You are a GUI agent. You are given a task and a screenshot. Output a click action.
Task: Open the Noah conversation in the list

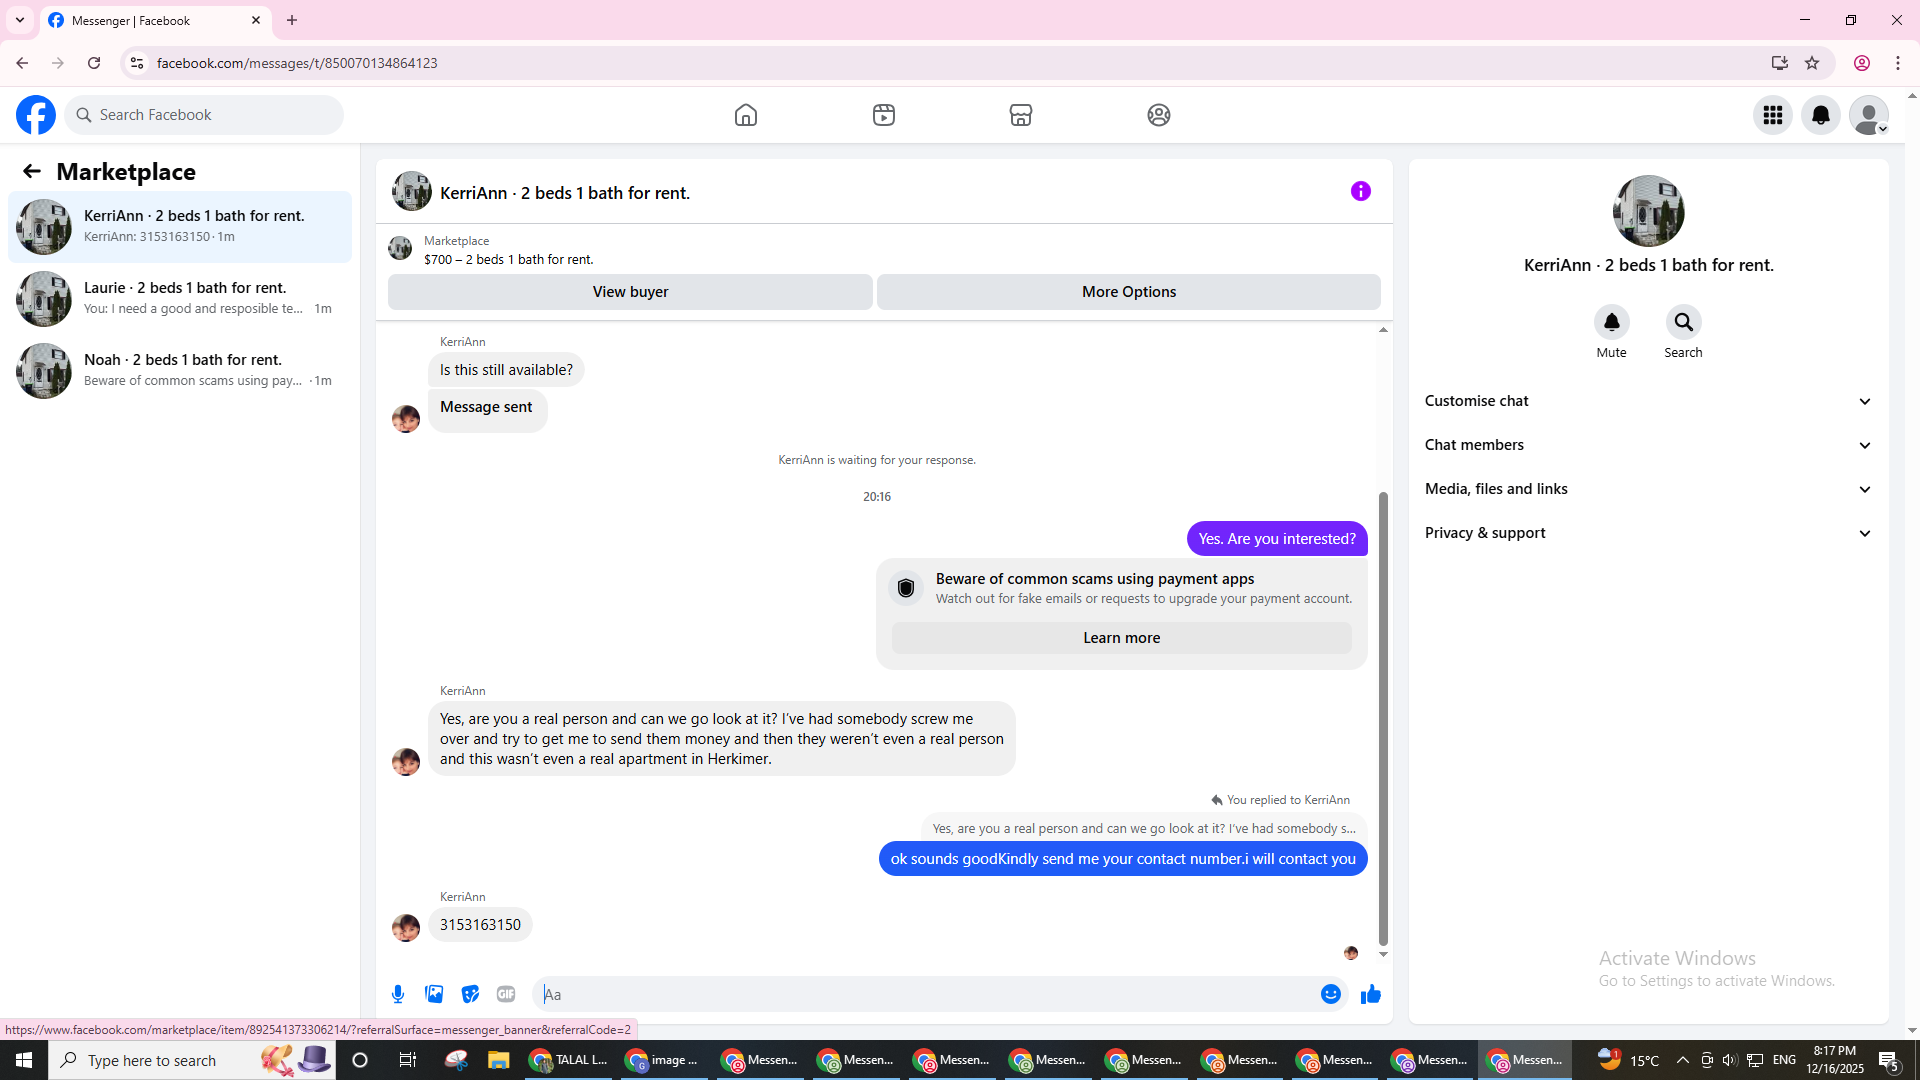tap(180, 371)
